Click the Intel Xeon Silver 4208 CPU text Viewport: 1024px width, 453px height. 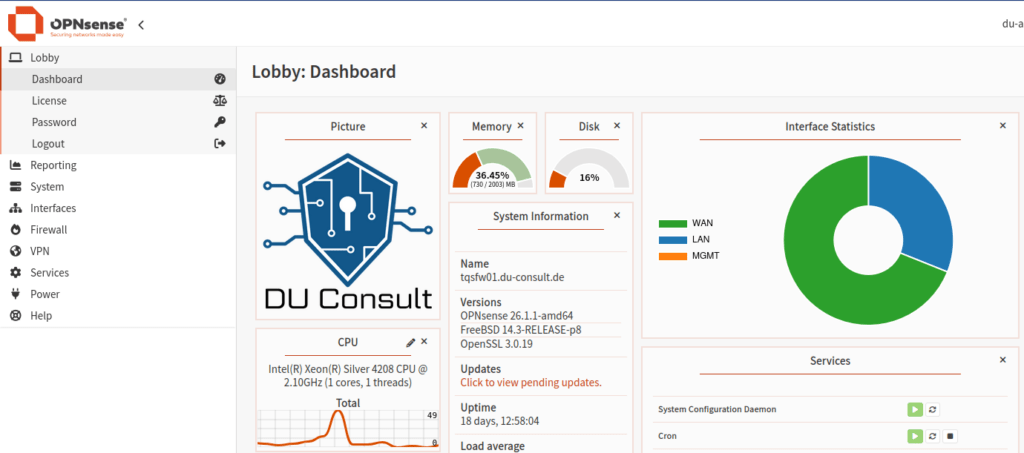point(348,375)
